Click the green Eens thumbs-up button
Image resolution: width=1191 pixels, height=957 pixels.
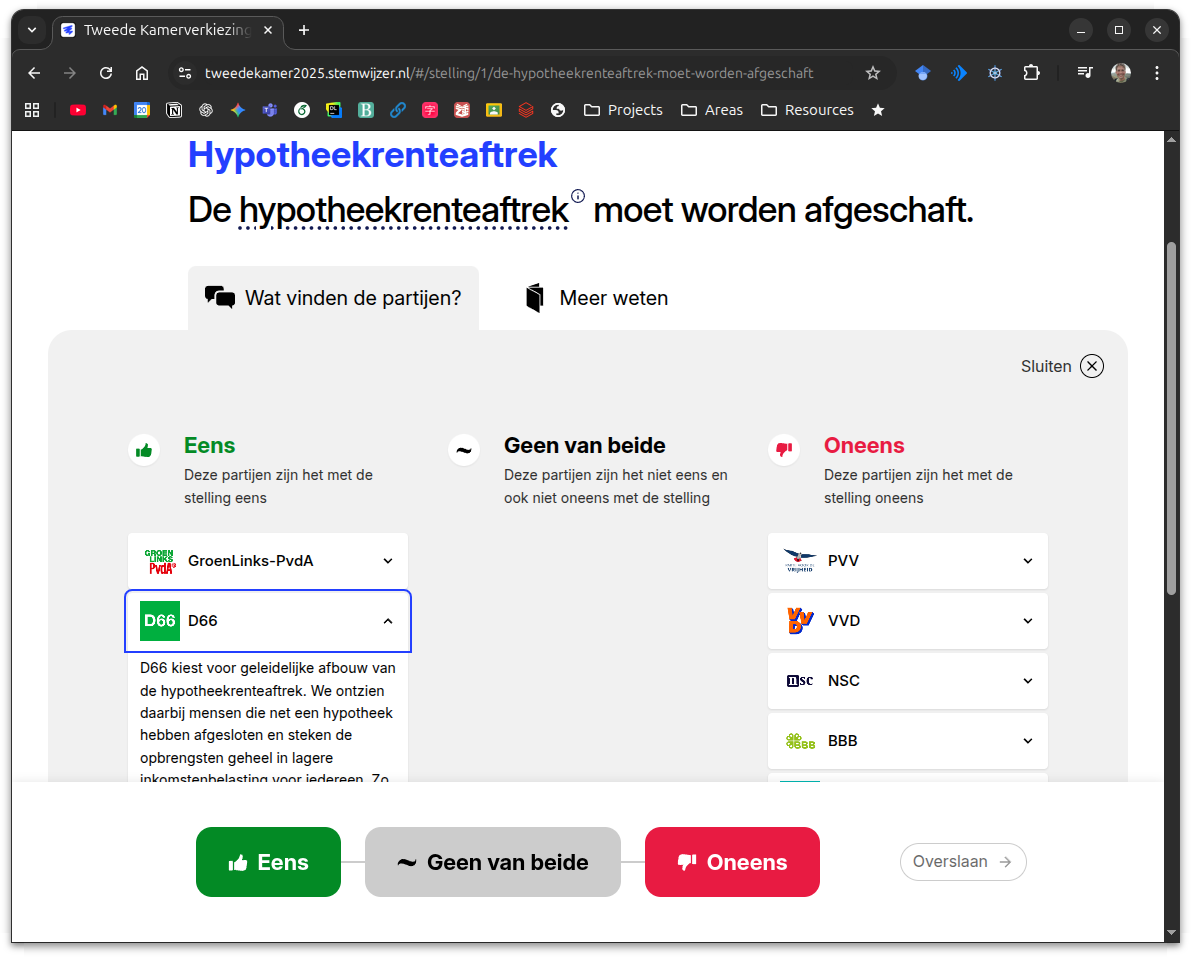268,862
